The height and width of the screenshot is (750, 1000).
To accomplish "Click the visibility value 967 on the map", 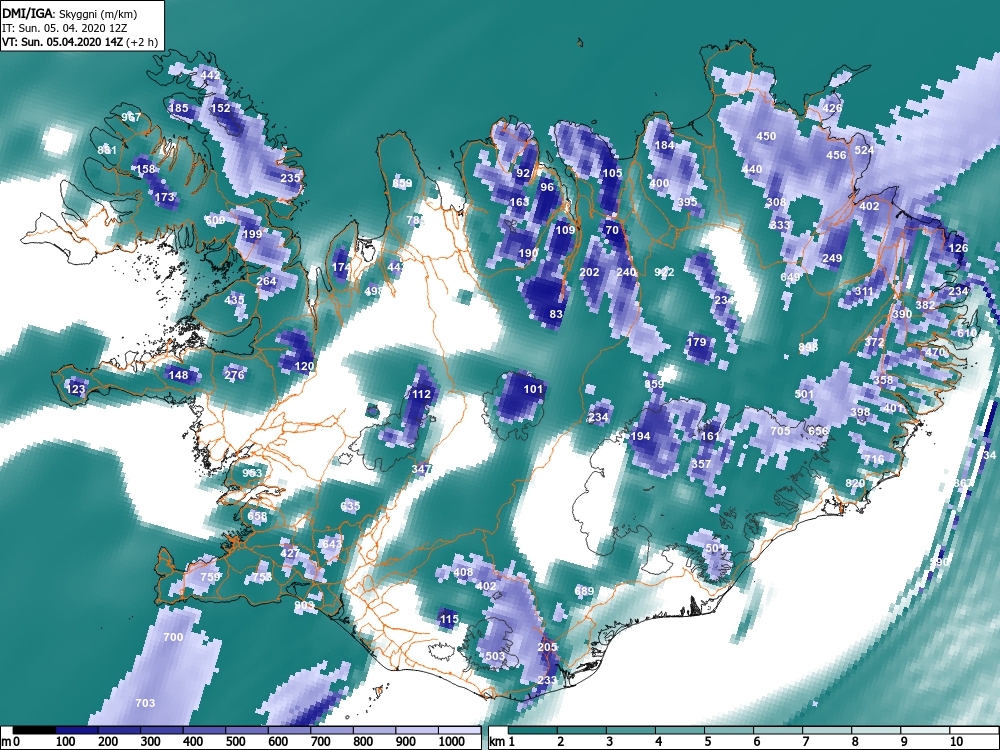I will 131,117.
